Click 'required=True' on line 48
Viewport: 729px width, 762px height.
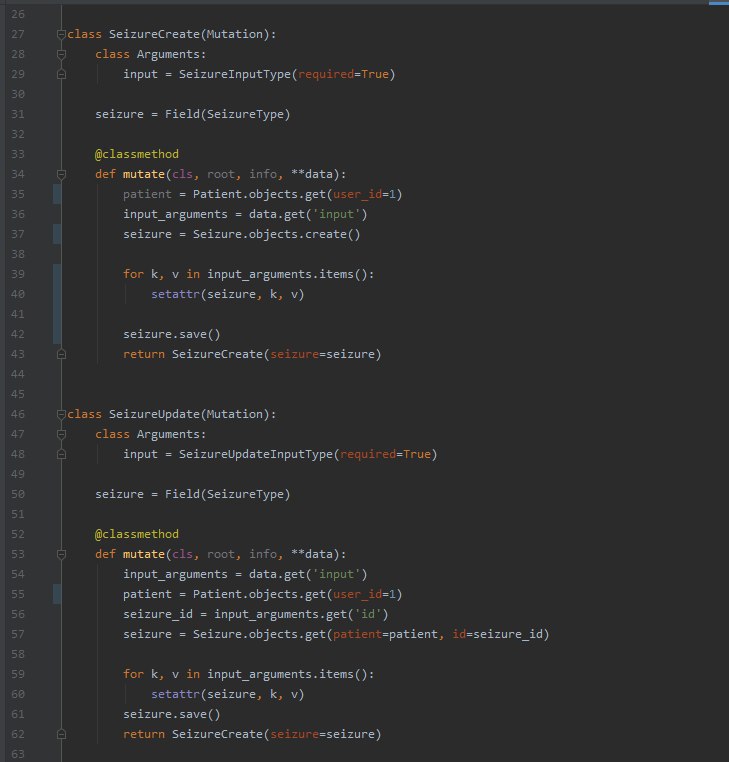(x=385, y=454)
